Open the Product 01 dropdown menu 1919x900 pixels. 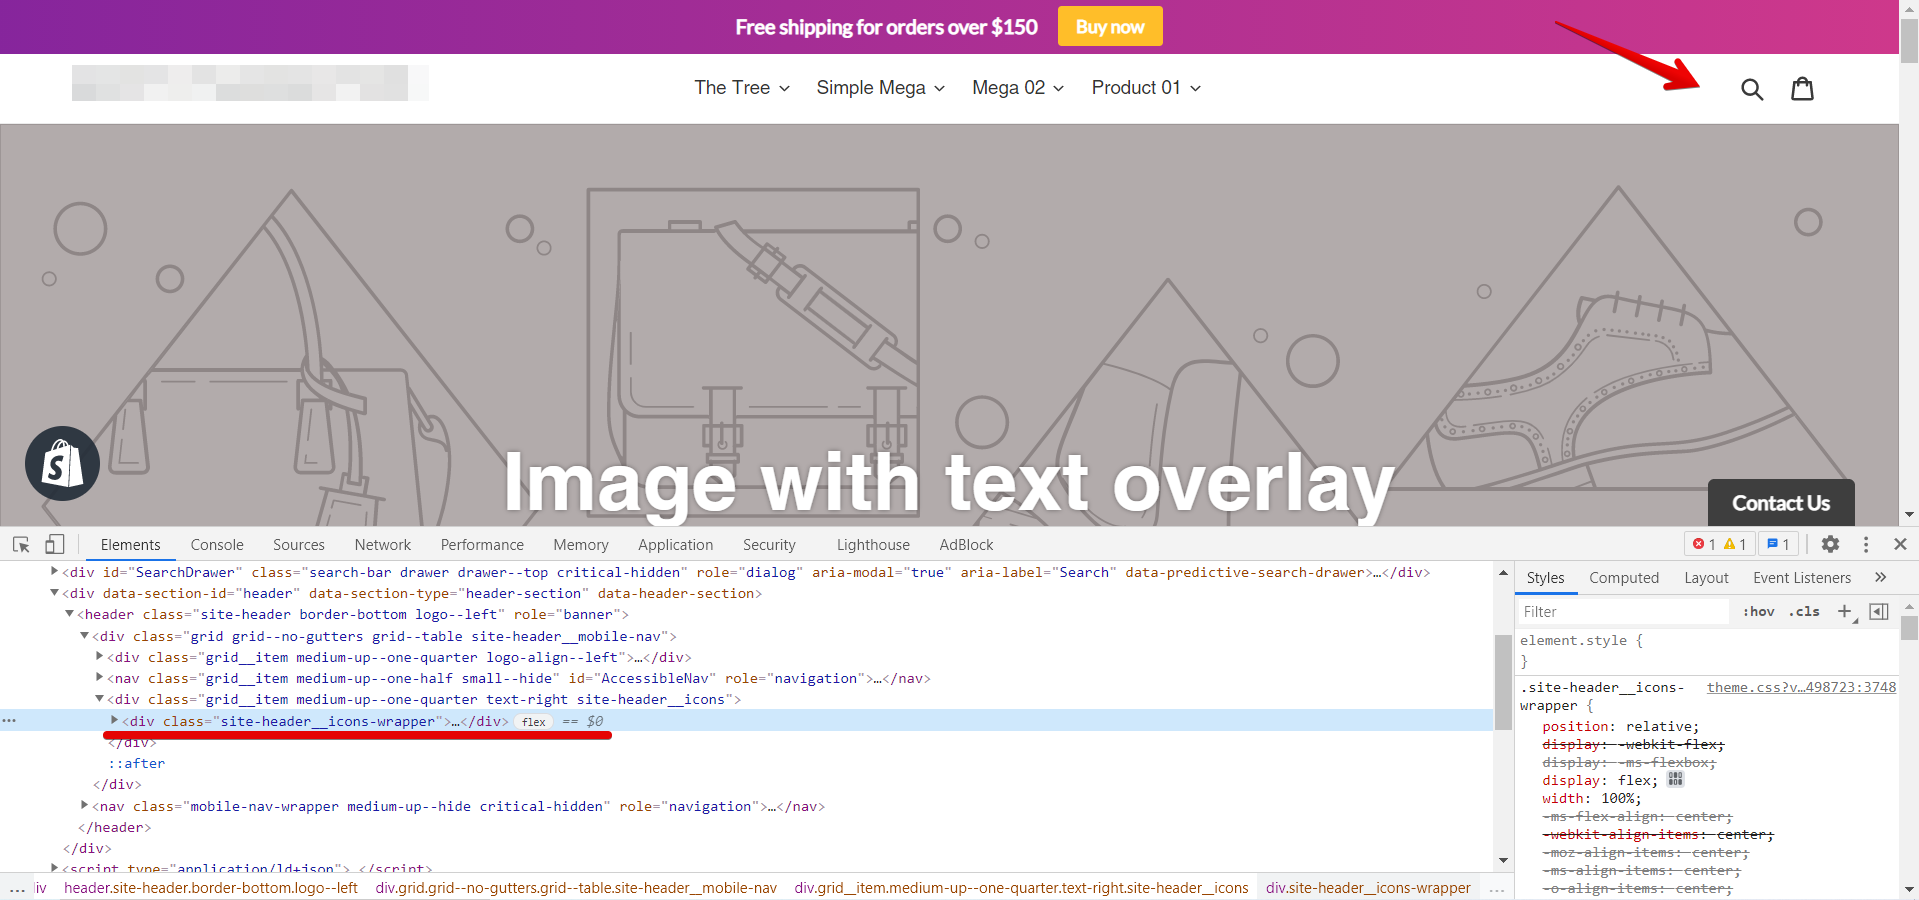[1146, 88]
